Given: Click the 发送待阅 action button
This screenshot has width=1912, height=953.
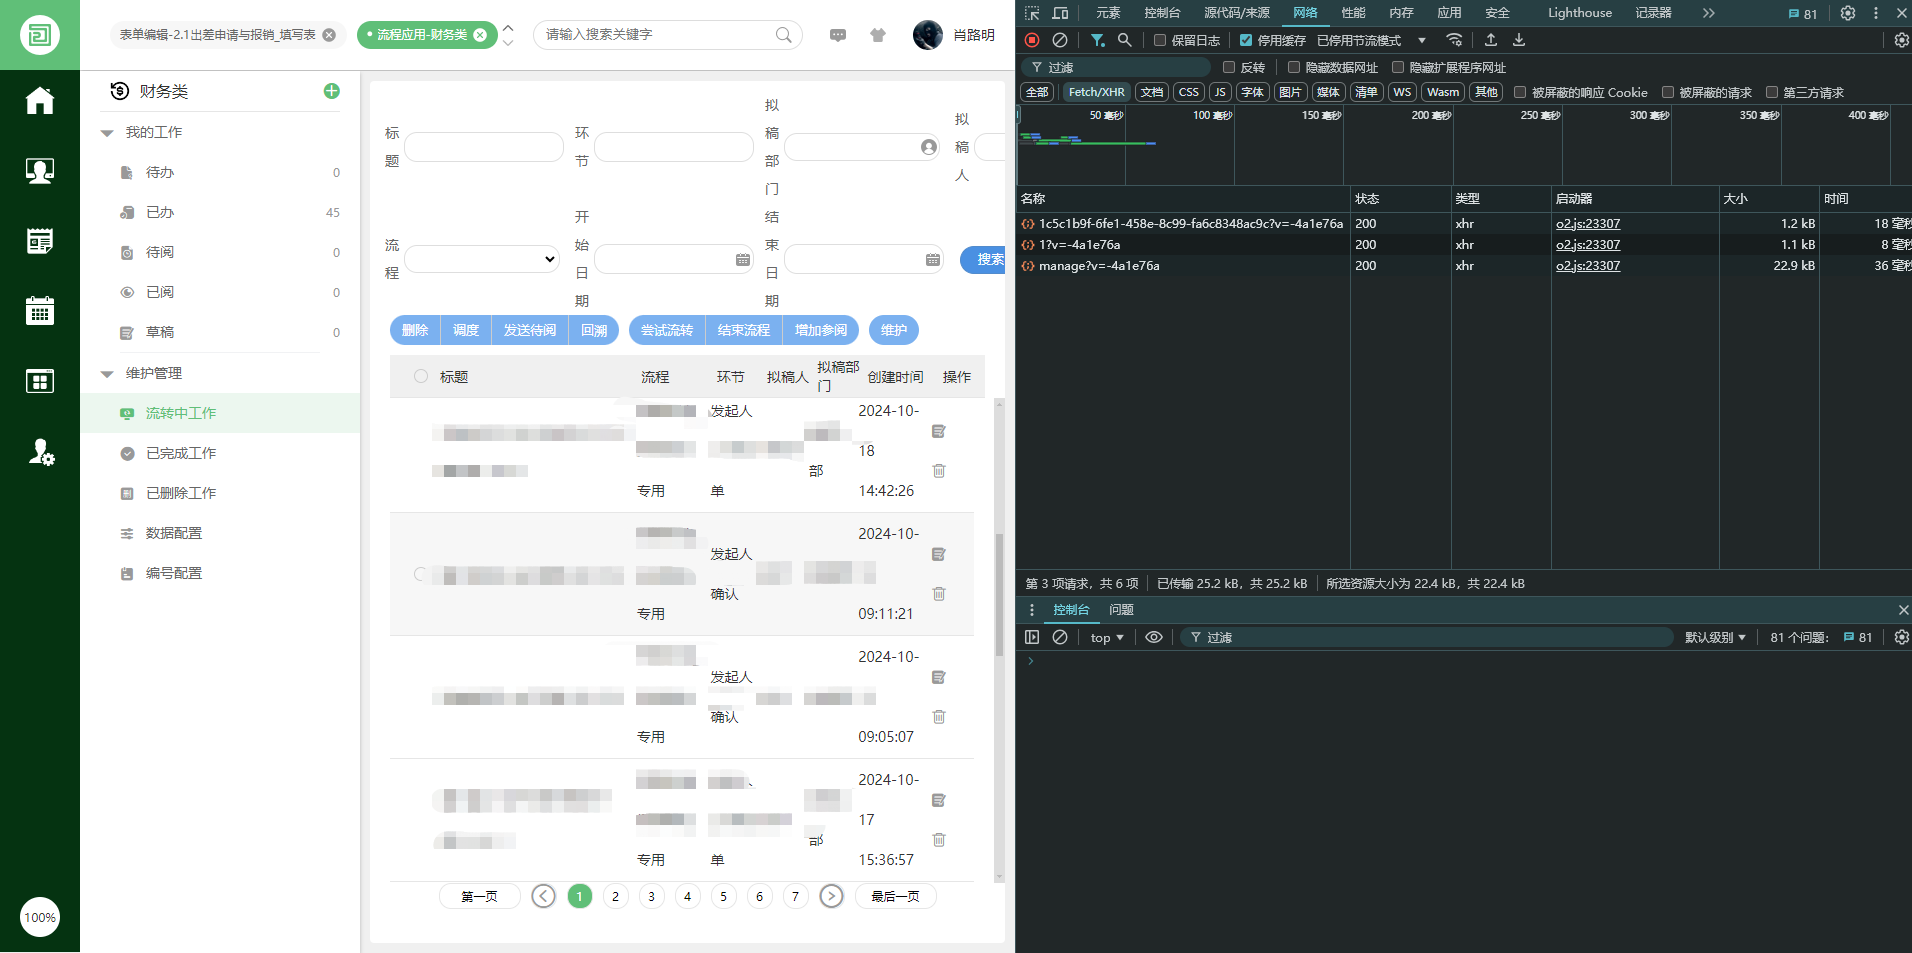Looking at the screenshot, I should [x=530, y=330].
